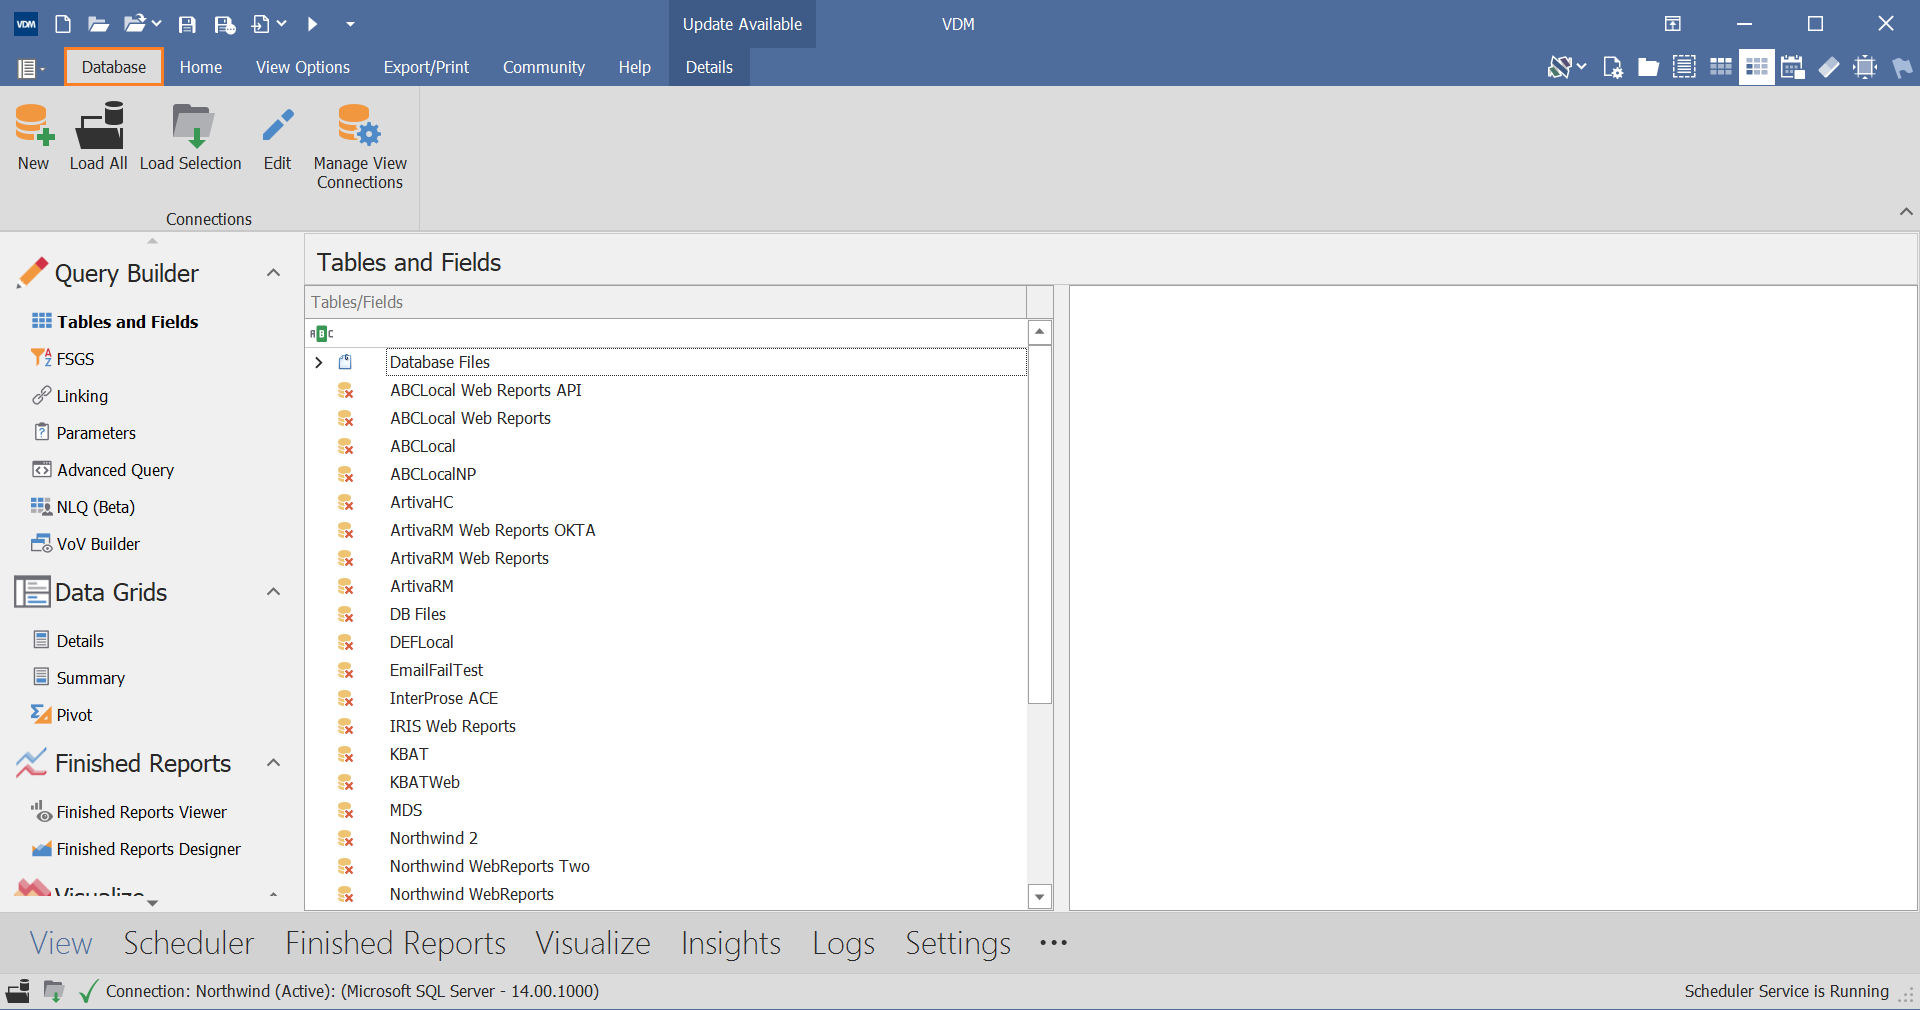The height and width of the screenshot is (1010, 1920).
Task: Open Settings in the bottom navigation bar
Action: pos(958,943)
